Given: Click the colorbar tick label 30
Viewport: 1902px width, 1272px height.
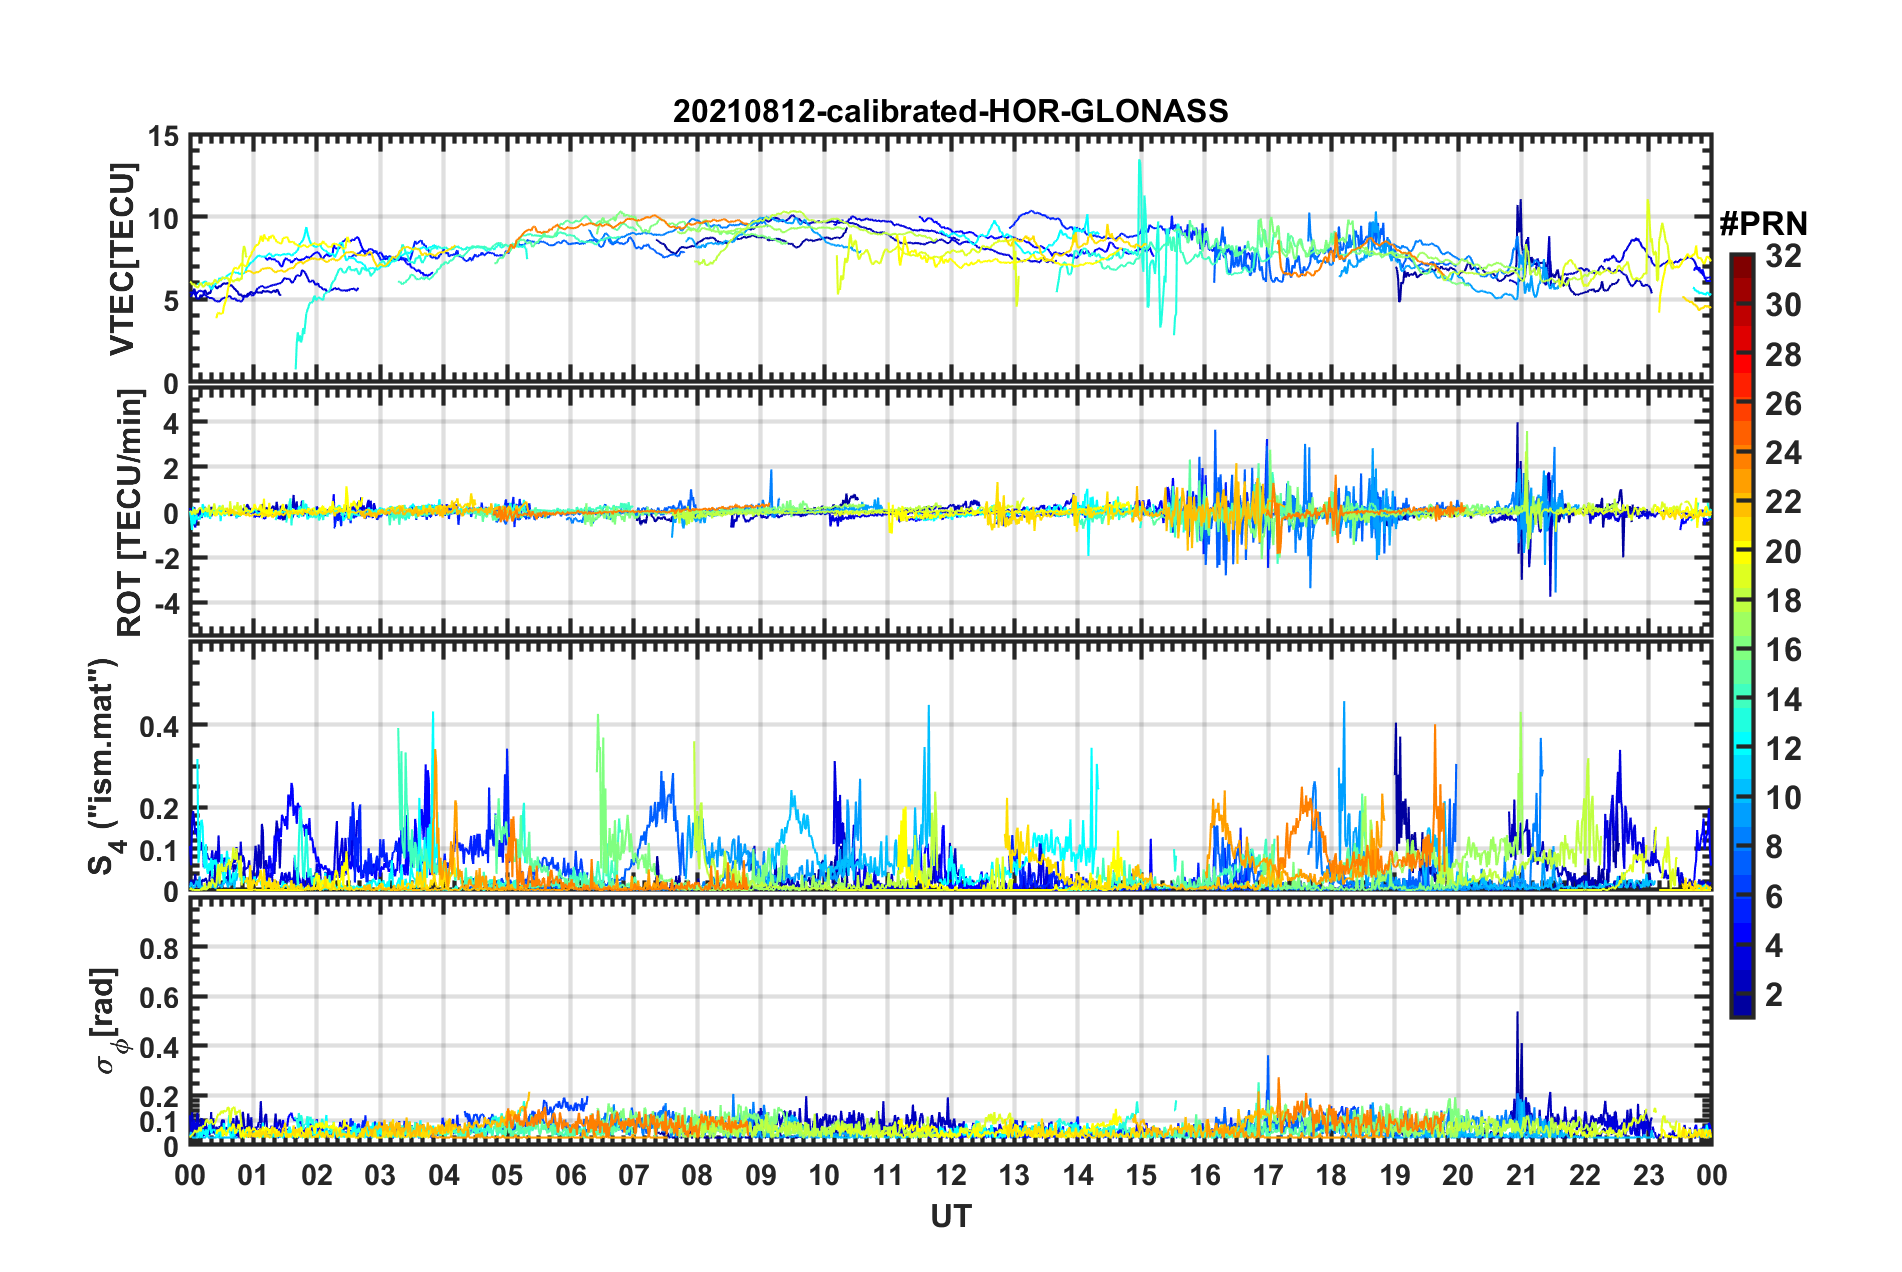Looking at the screenshot, I should tap(1783, 305).
